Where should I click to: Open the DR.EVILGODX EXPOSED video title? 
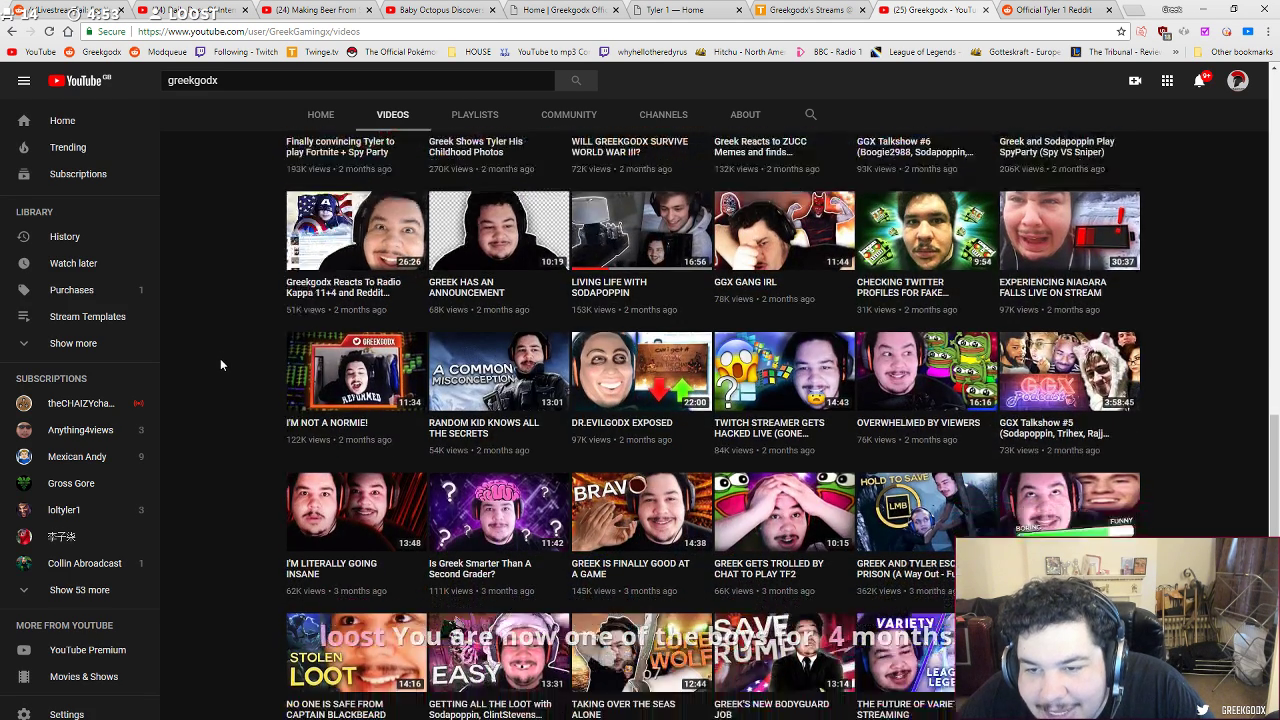(x=622, y=423)
